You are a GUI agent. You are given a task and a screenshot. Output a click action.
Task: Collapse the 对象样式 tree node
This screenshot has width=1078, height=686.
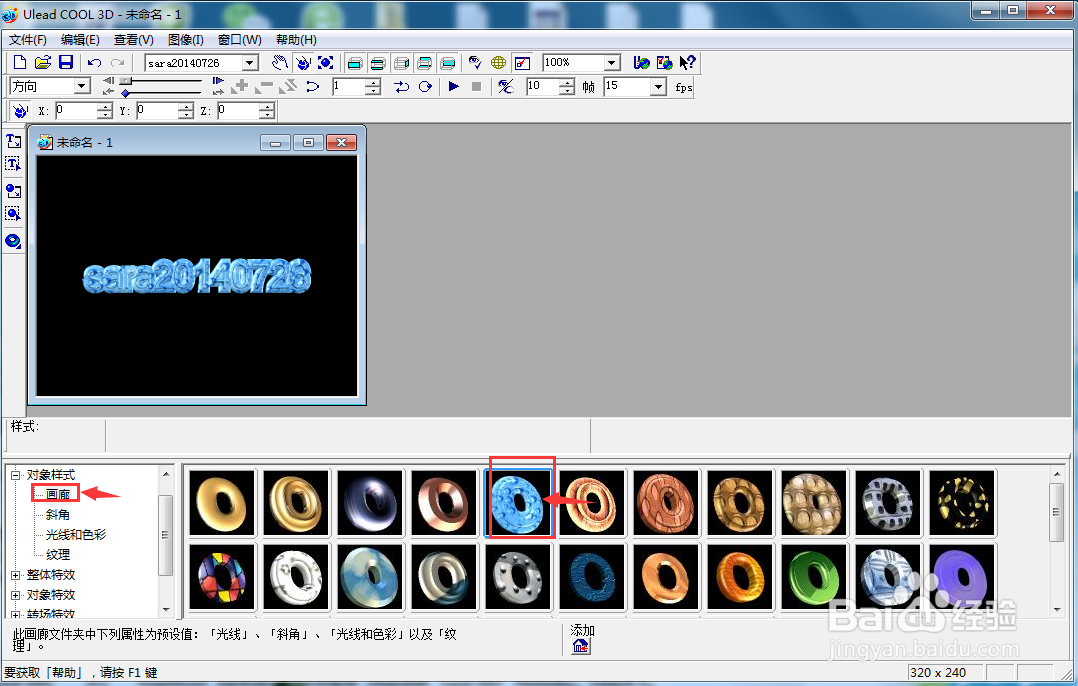coord(16,475)
